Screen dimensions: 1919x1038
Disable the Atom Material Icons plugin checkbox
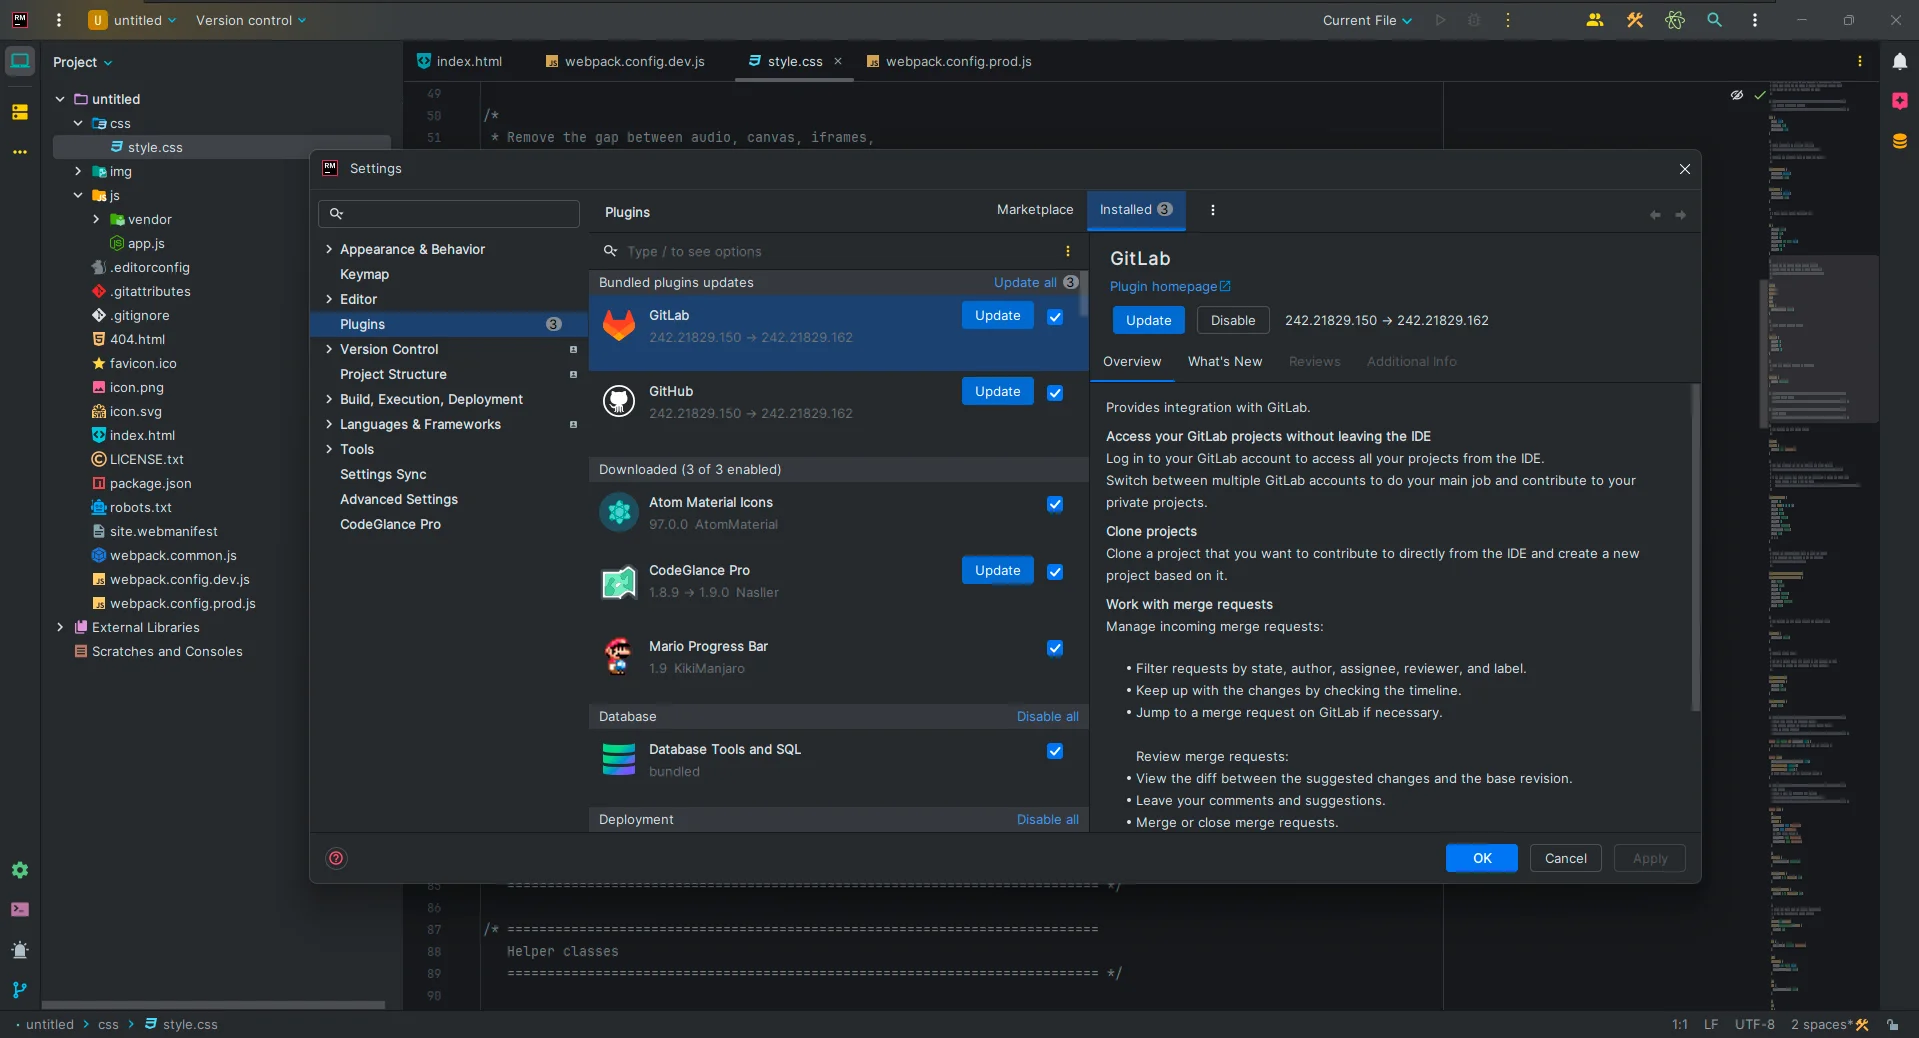pyautogui.click(x=1055, y=504)
